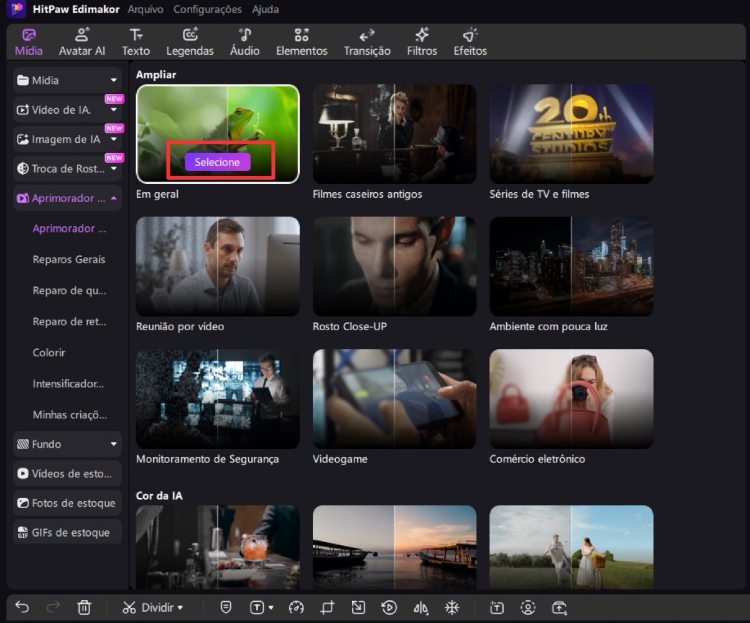The height and width of the screenshot is (623, 750).
Task: Open the Mídia tab
Action: coord(29,42)
